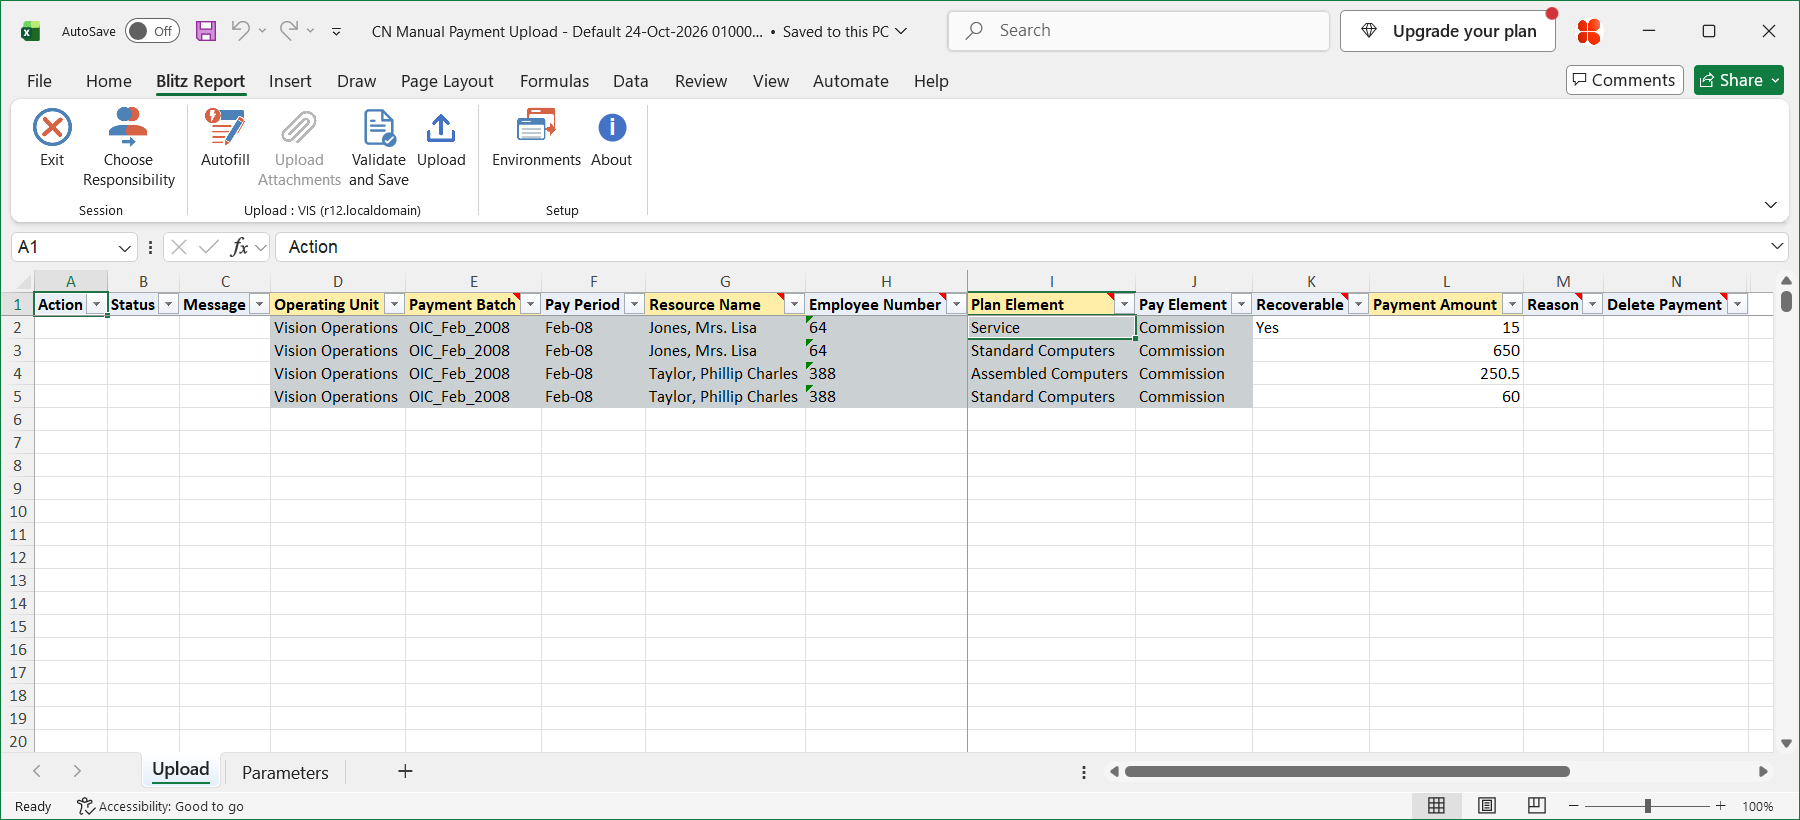Click previous sheet navigation arrow
1800x820 pixels.
pyautogui.click(x=37, y=771)
